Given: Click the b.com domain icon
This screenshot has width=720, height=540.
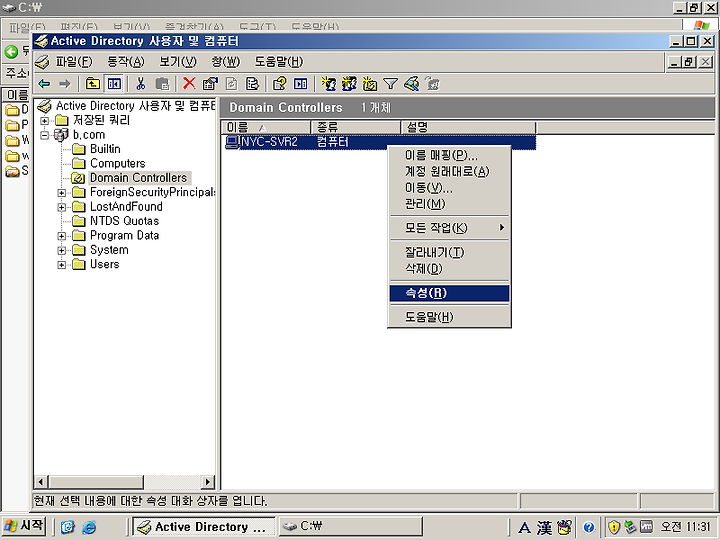Looking at the screenshot, I should tap(62, 135).
